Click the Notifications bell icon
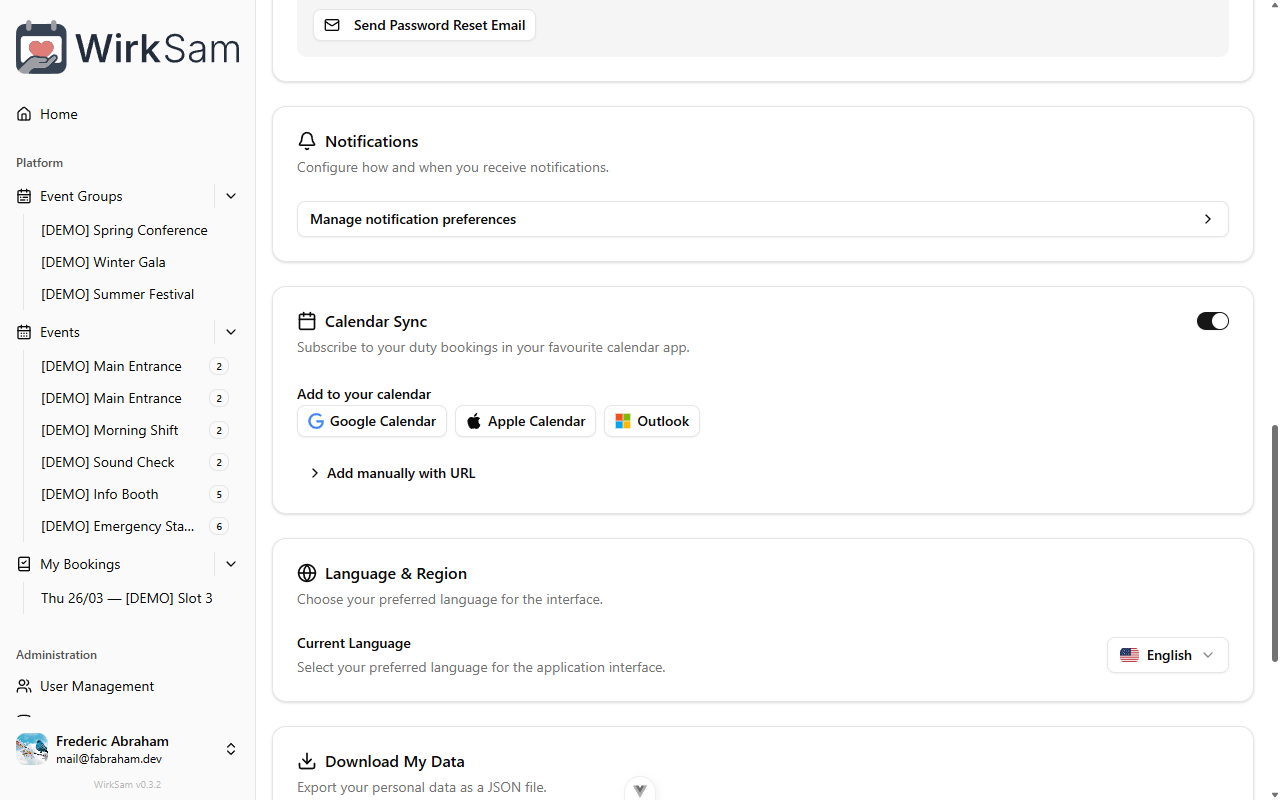The width and height of the screenshot is (1280, 800). tap(307, 141)
